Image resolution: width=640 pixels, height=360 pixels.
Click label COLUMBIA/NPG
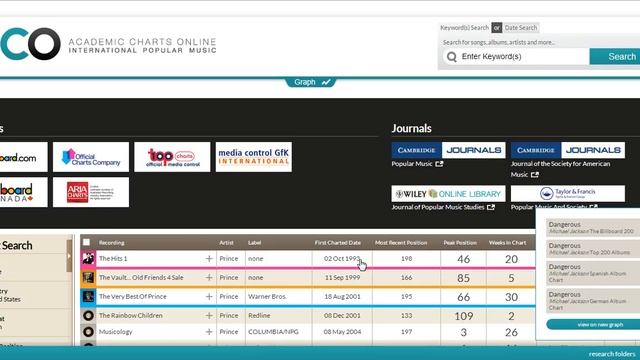coord(273,332)
